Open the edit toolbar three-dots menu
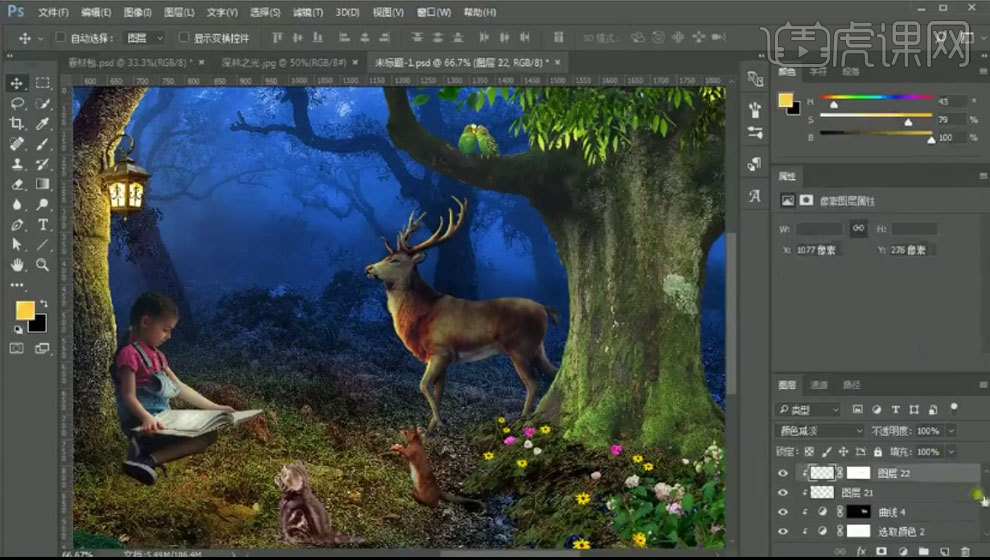This screenshot has width=990, height=560. click(17, 285)
